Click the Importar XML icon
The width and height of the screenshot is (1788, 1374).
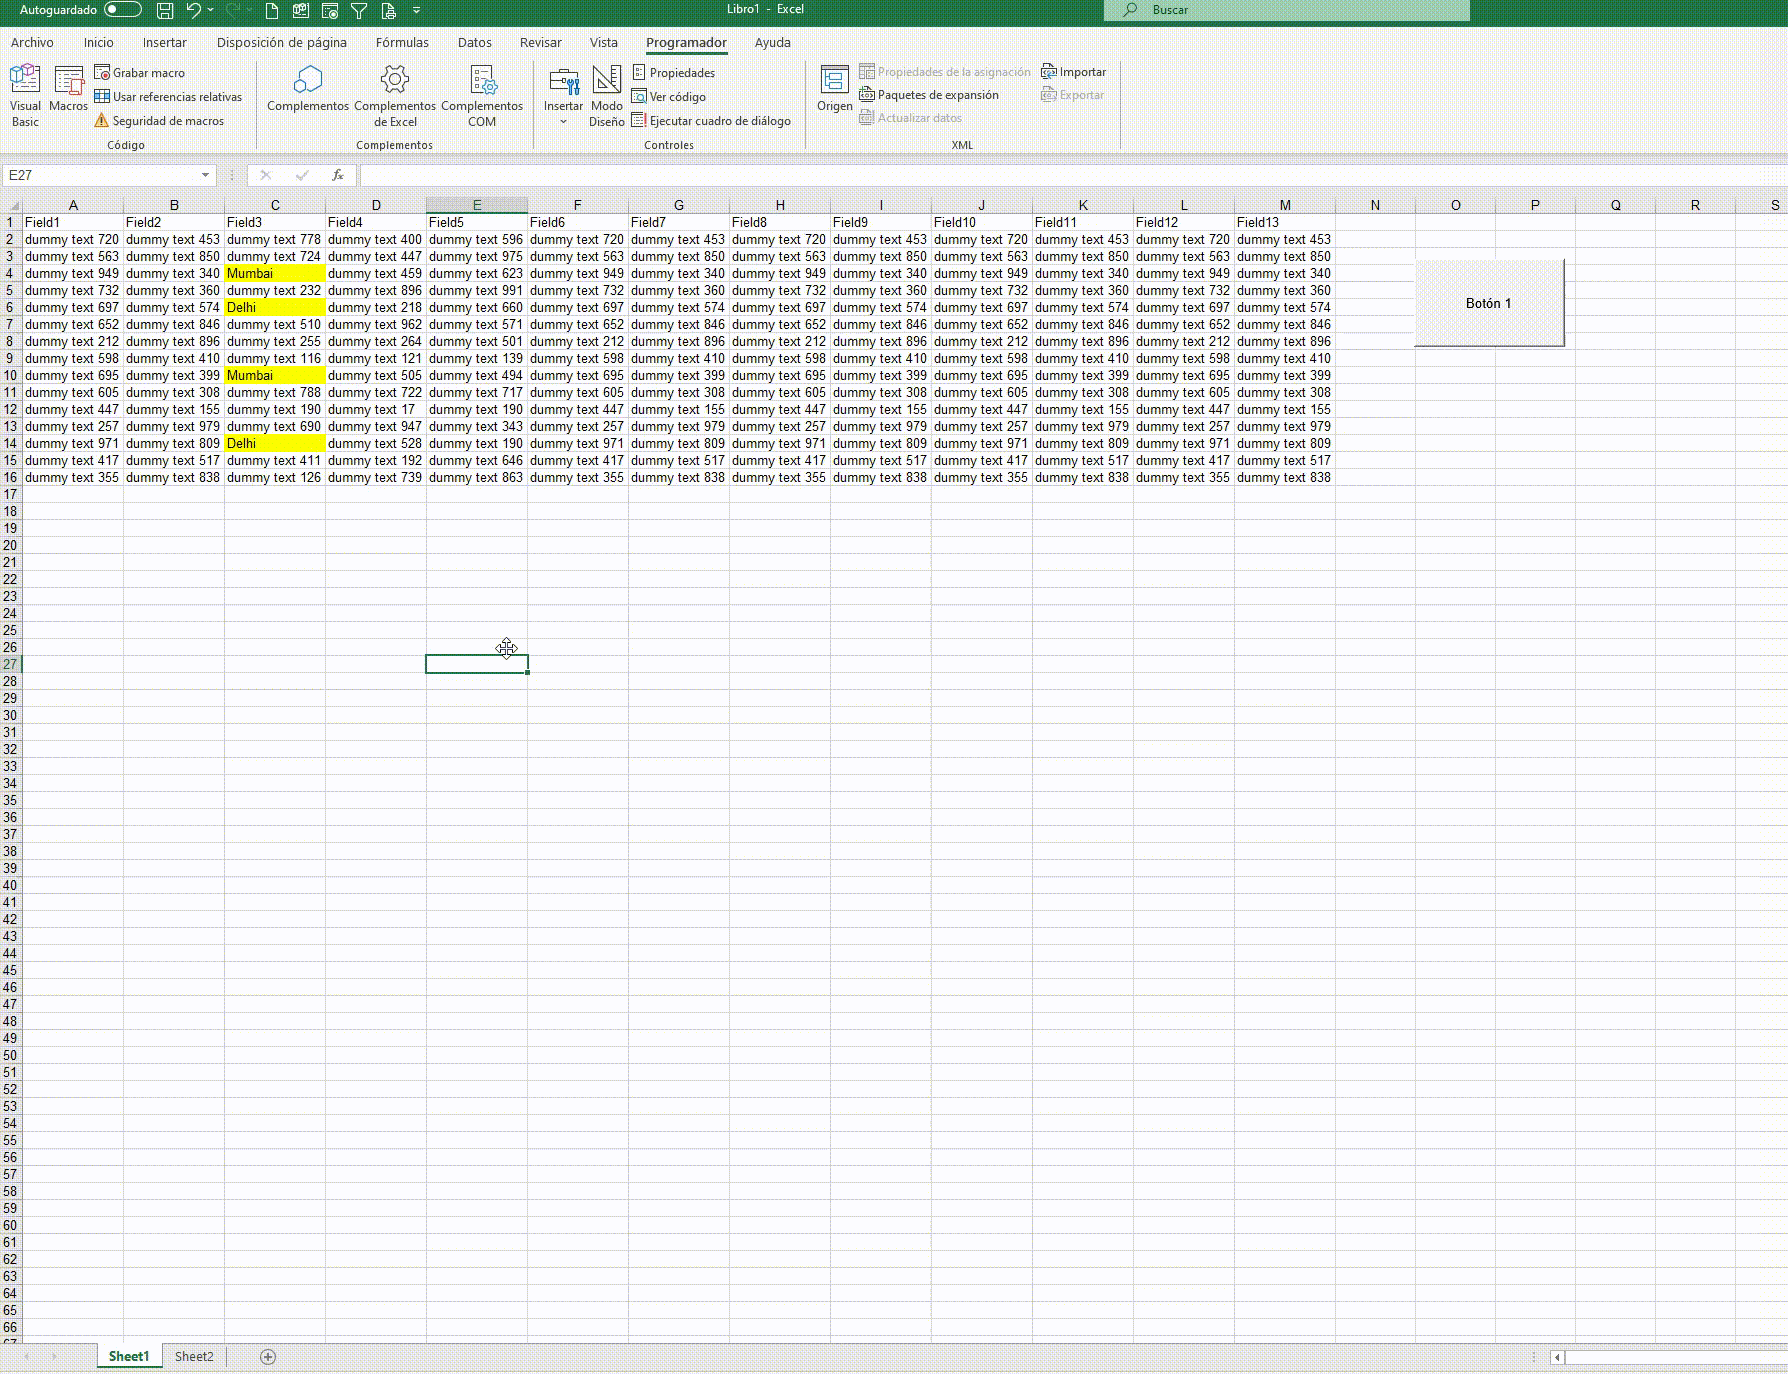(x=1074, y=71)
